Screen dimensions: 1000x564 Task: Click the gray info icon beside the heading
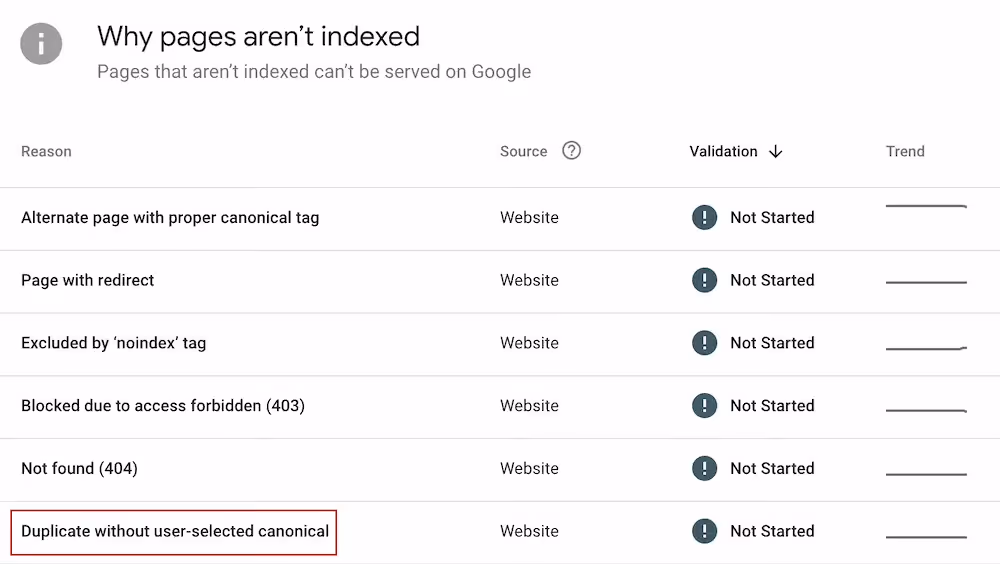click(41, 44)
